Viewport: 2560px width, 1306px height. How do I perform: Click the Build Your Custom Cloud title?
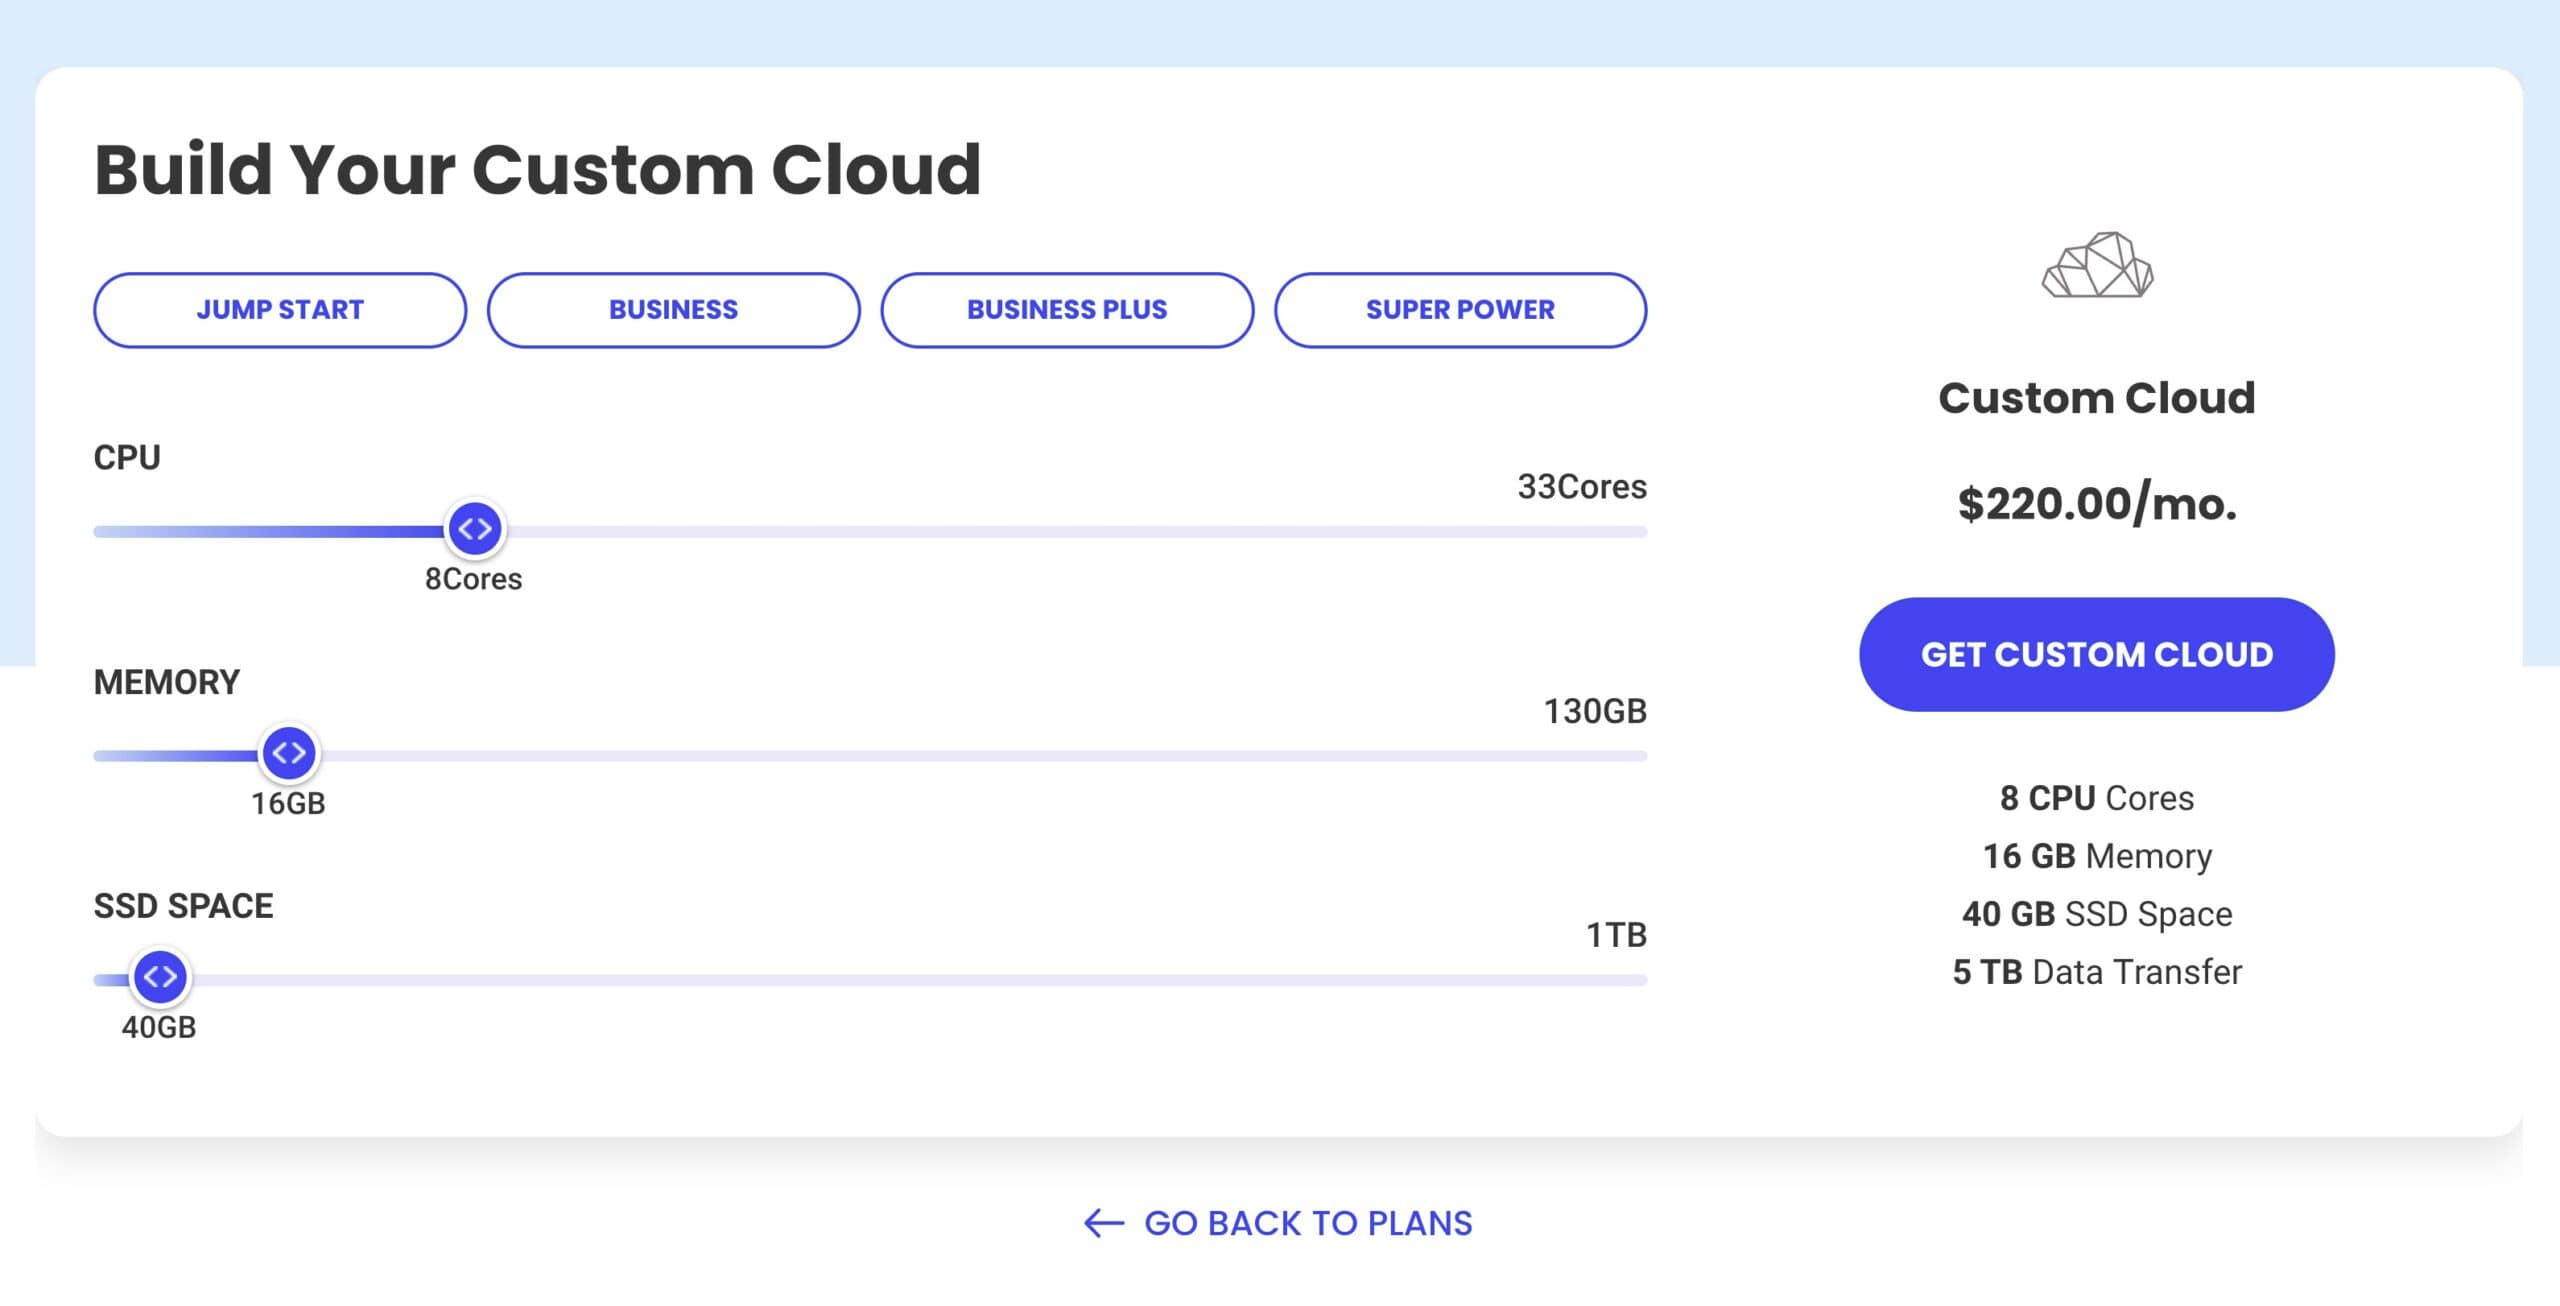tap(538, 168)
